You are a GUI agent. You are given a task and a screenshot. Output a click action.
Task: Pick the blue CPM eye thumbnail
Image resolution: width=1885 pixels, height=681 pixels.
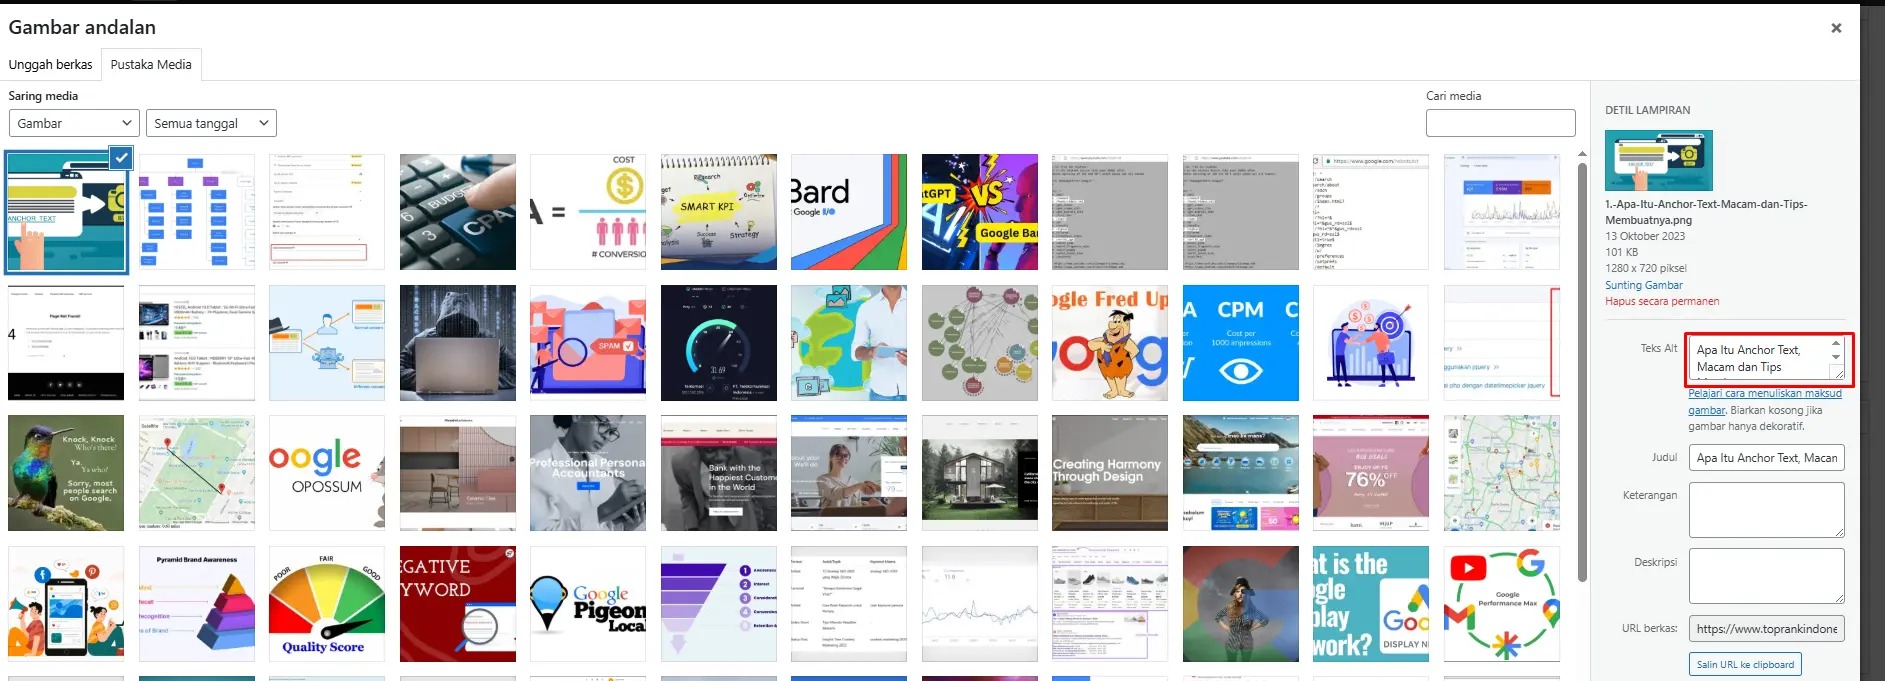[x=1240, y=342]
